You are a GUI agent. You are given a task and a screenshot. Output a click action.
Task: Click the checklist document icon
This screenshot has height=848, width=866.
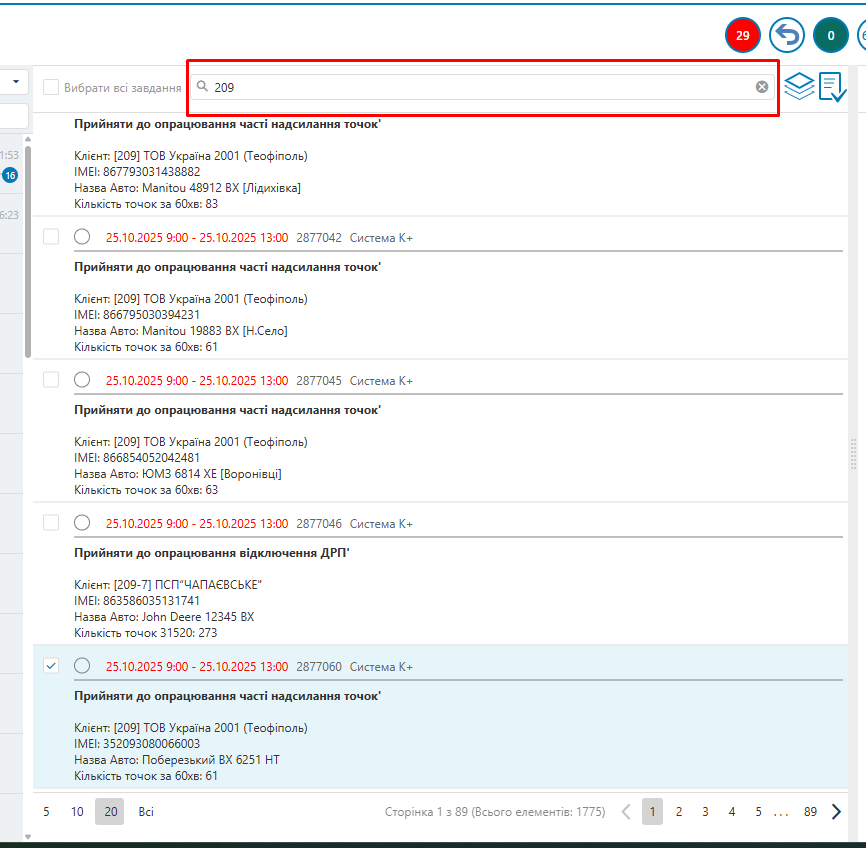pos(832,87)
